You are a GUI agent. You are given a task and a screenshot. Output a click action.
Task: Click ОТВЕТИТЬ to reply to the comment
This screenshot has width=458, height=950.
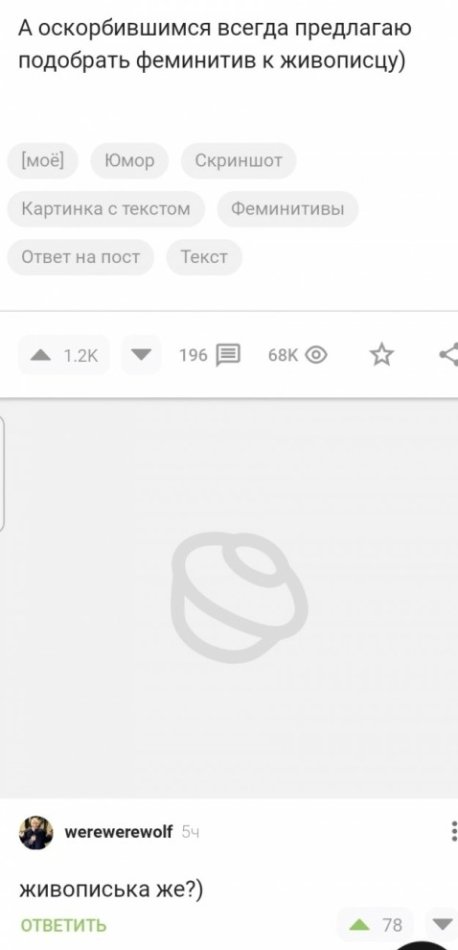click(x=64, y=925)
